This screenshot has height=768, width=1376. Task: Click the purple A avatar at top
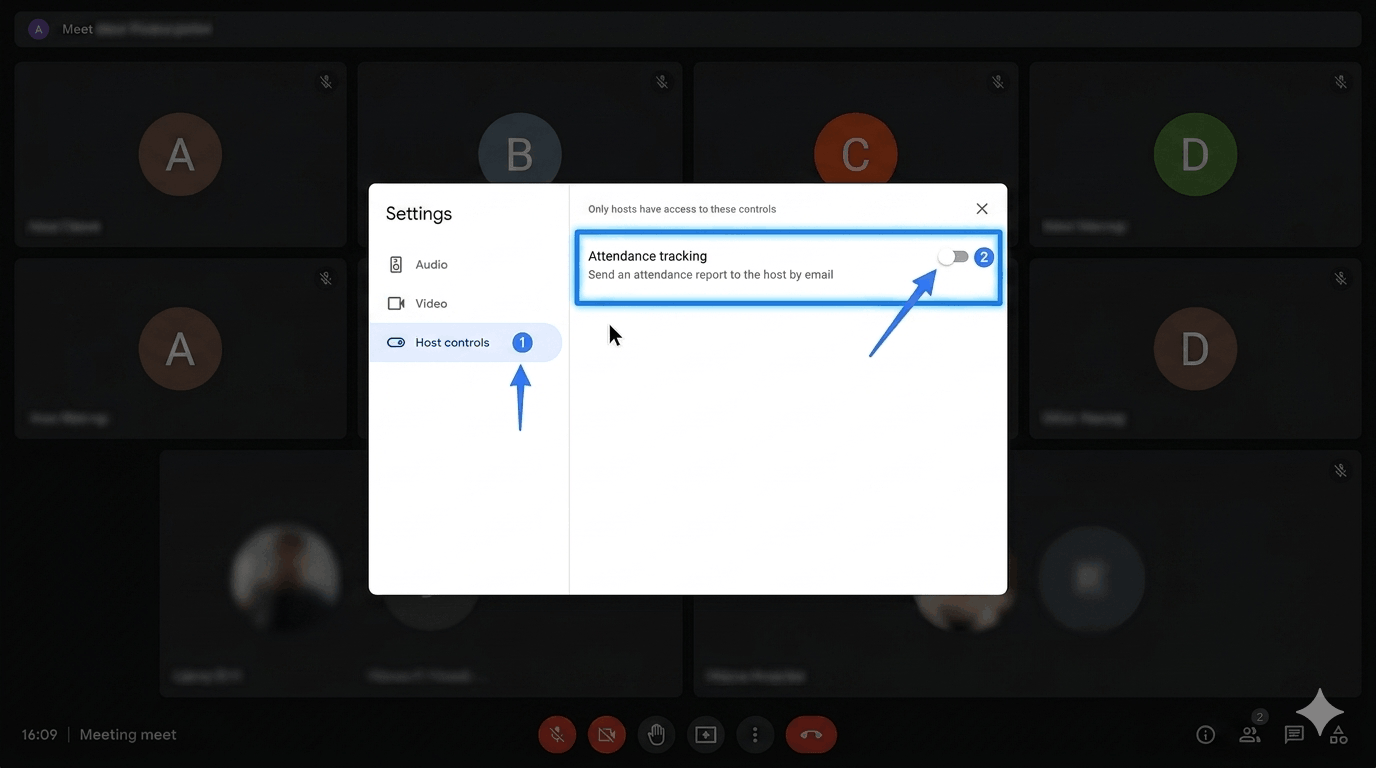(x=39, y=29)
